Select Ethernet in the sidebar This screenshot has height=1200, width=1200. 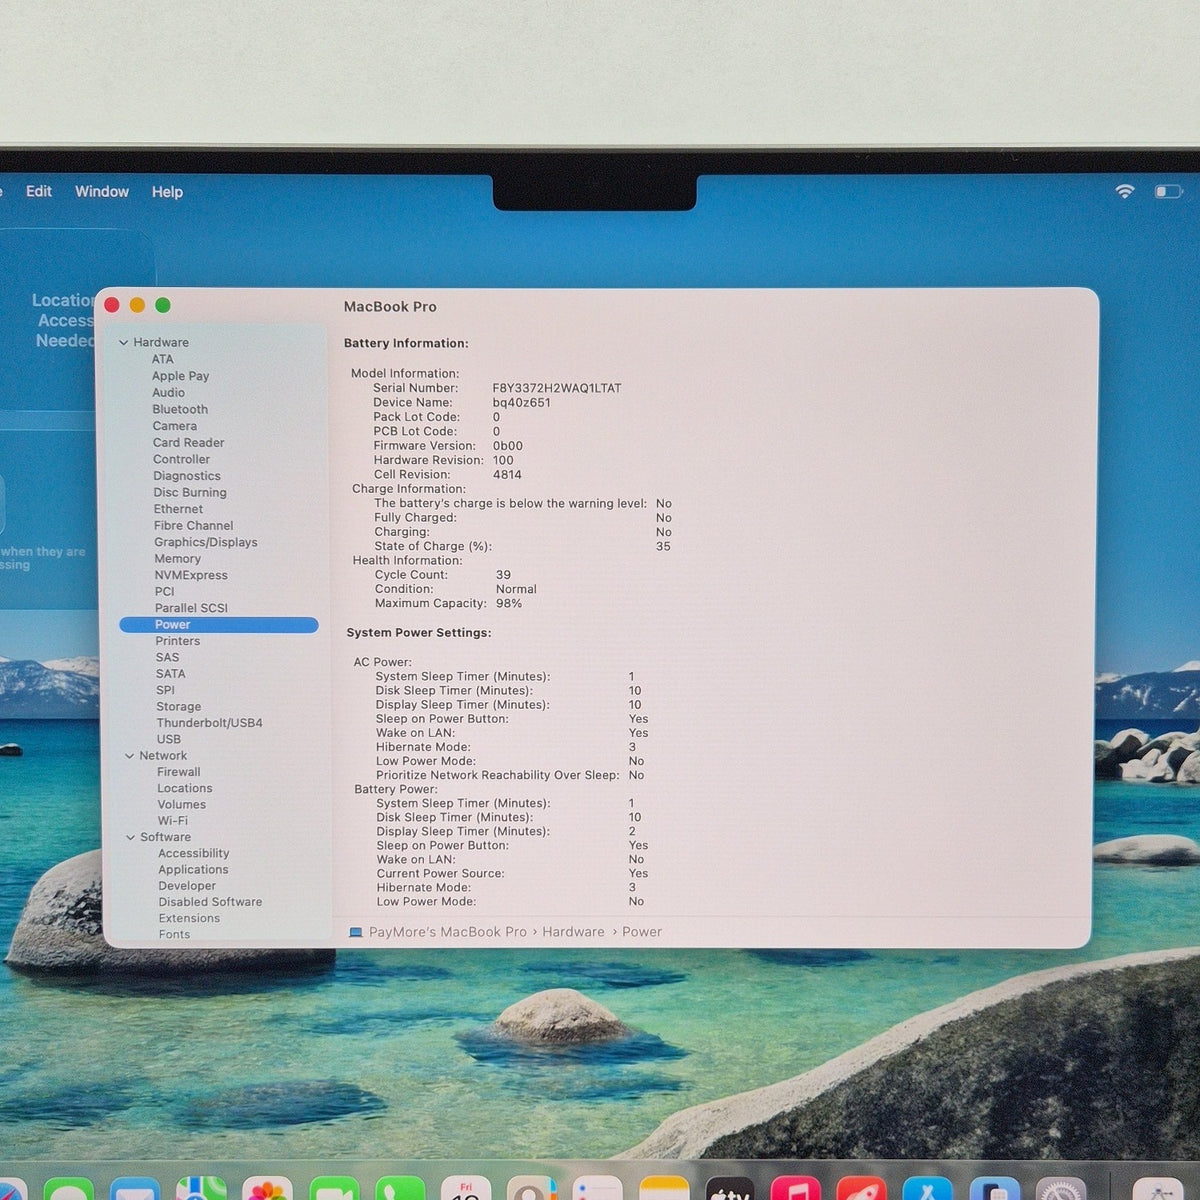pos(178,509)
